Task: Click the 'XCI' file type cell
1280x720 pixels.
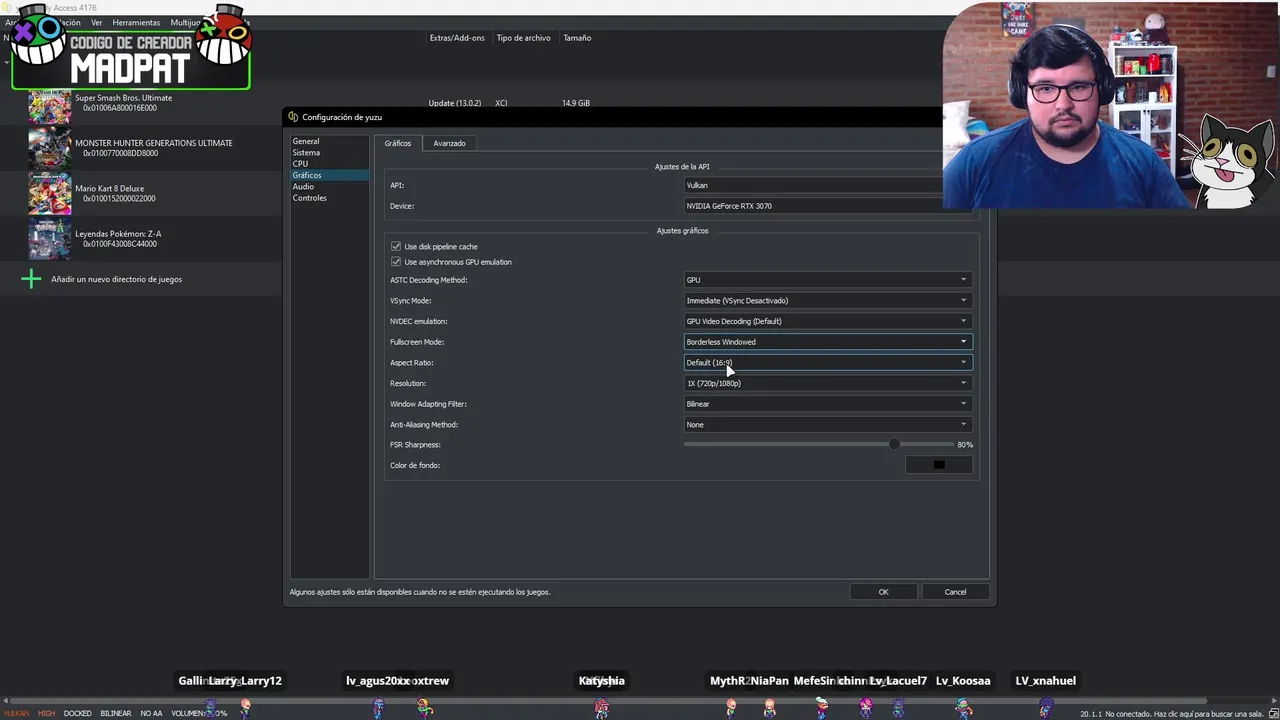Action: coord(501,103)
